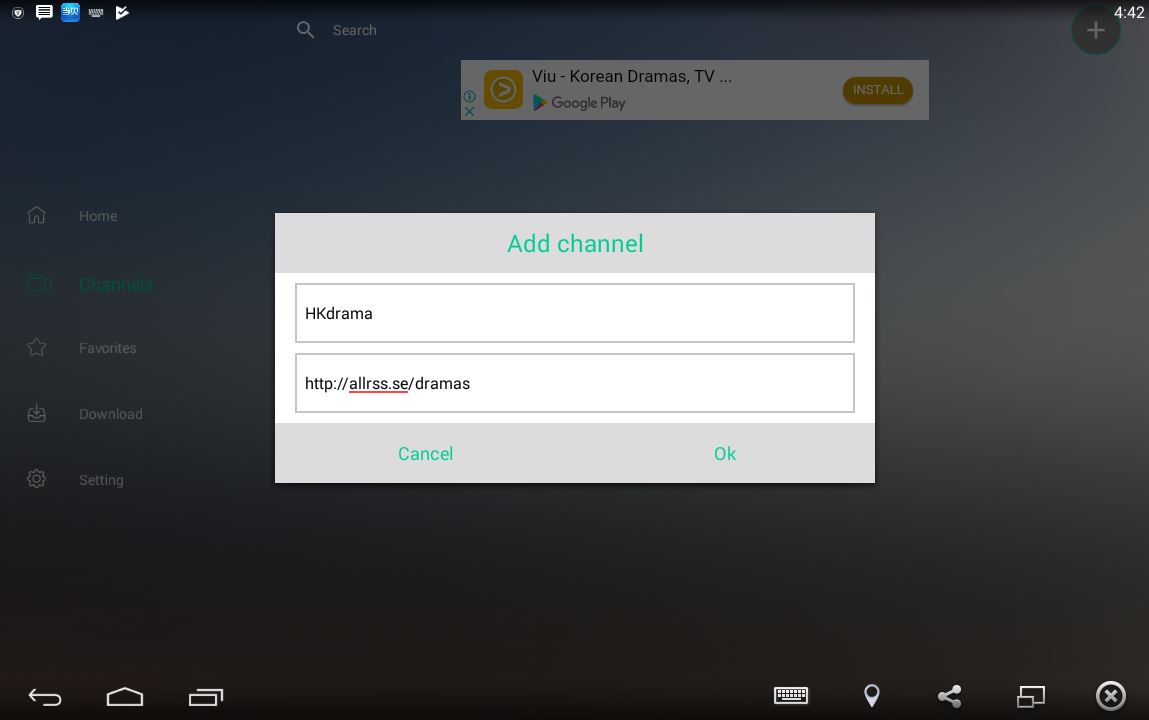Screen dimensions: 1149x720
Task: Tap the ad info icon on the banner
Action: tap(469, 96)
